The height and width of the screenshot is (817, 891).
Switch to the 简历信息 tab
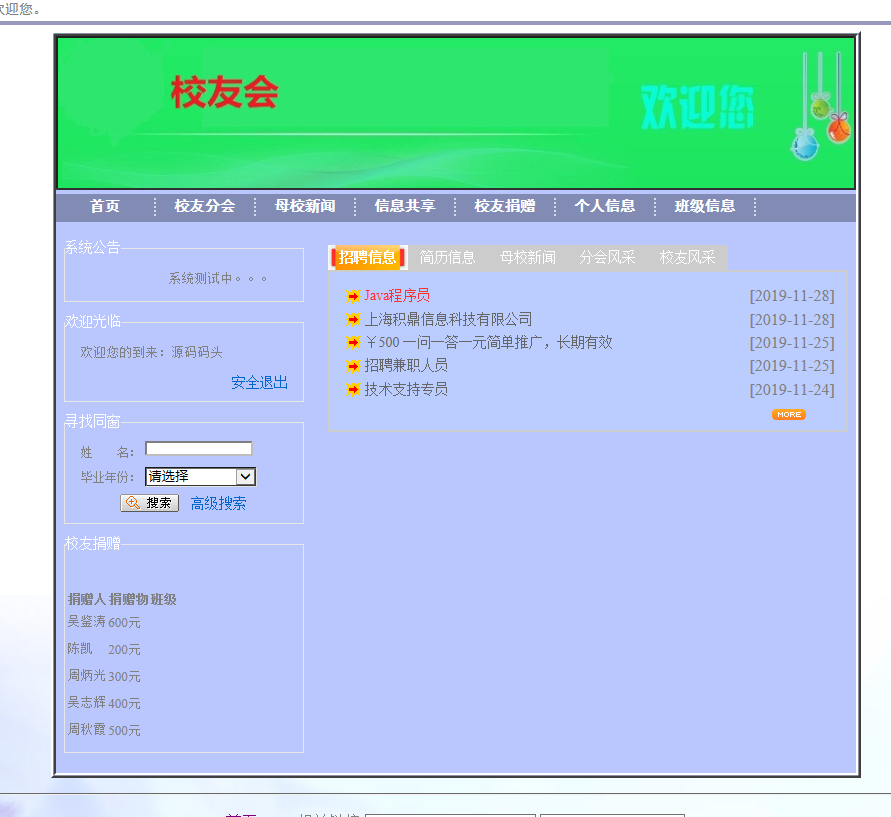[x=447, y=257]
